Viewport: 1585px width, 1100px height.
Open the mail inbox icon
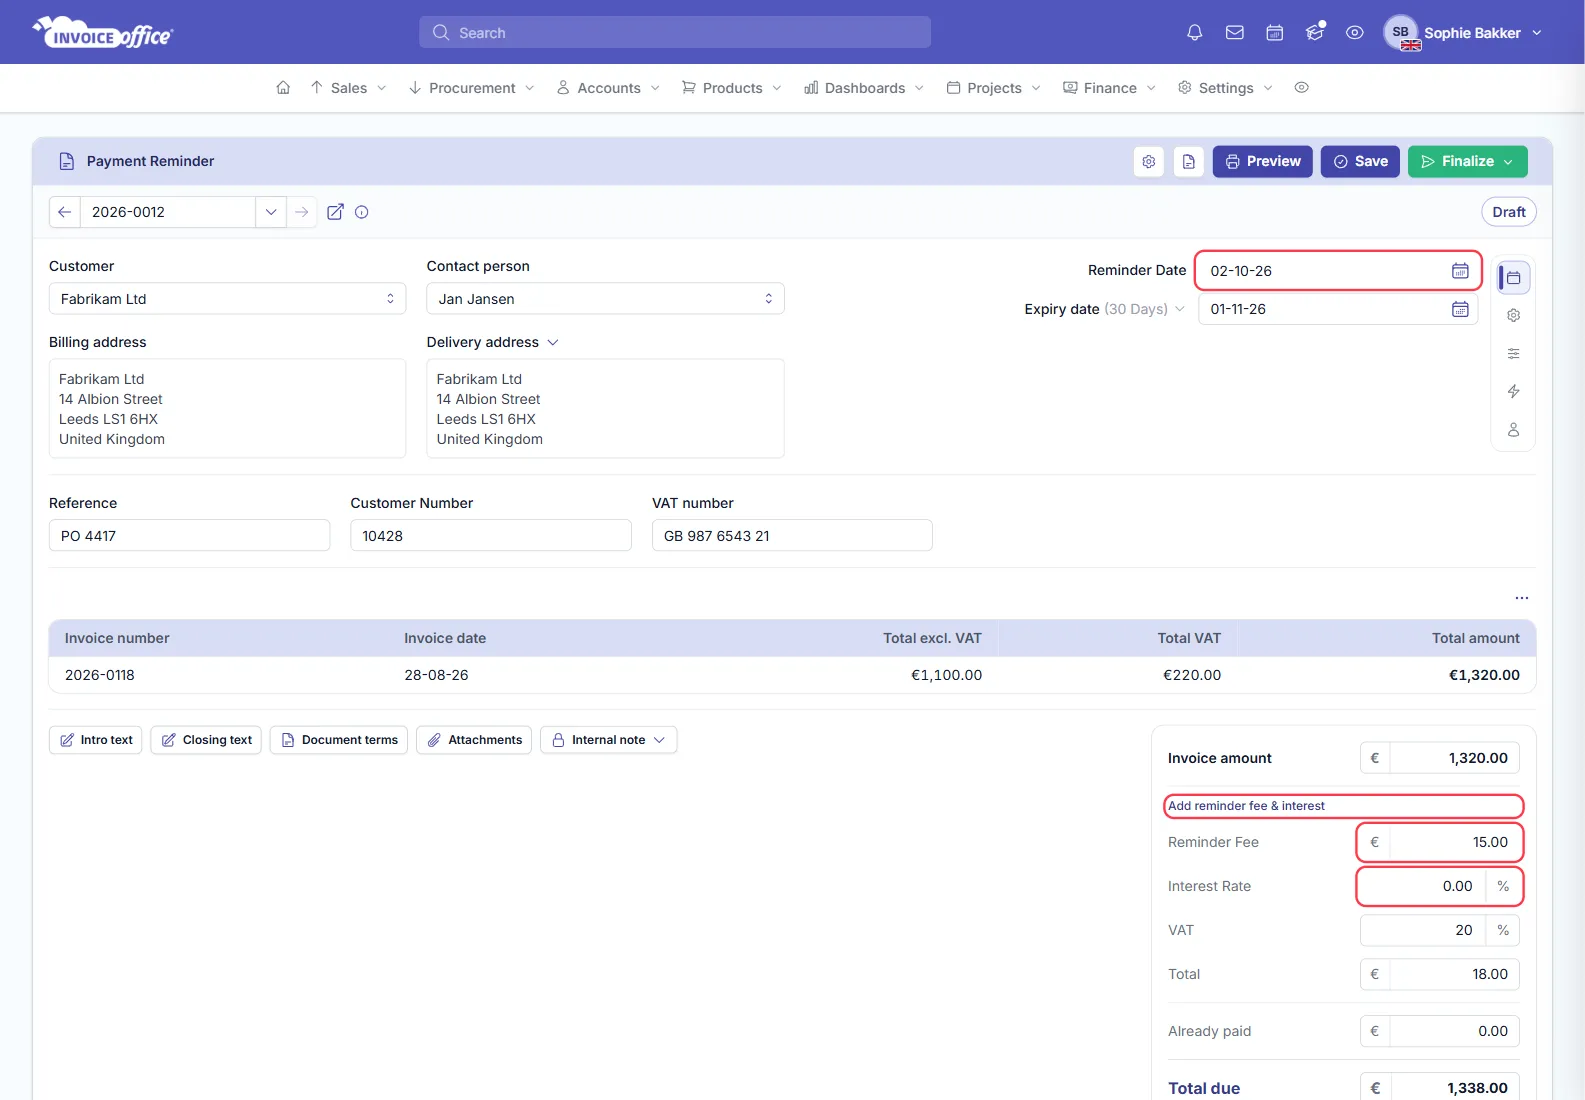1235,33
